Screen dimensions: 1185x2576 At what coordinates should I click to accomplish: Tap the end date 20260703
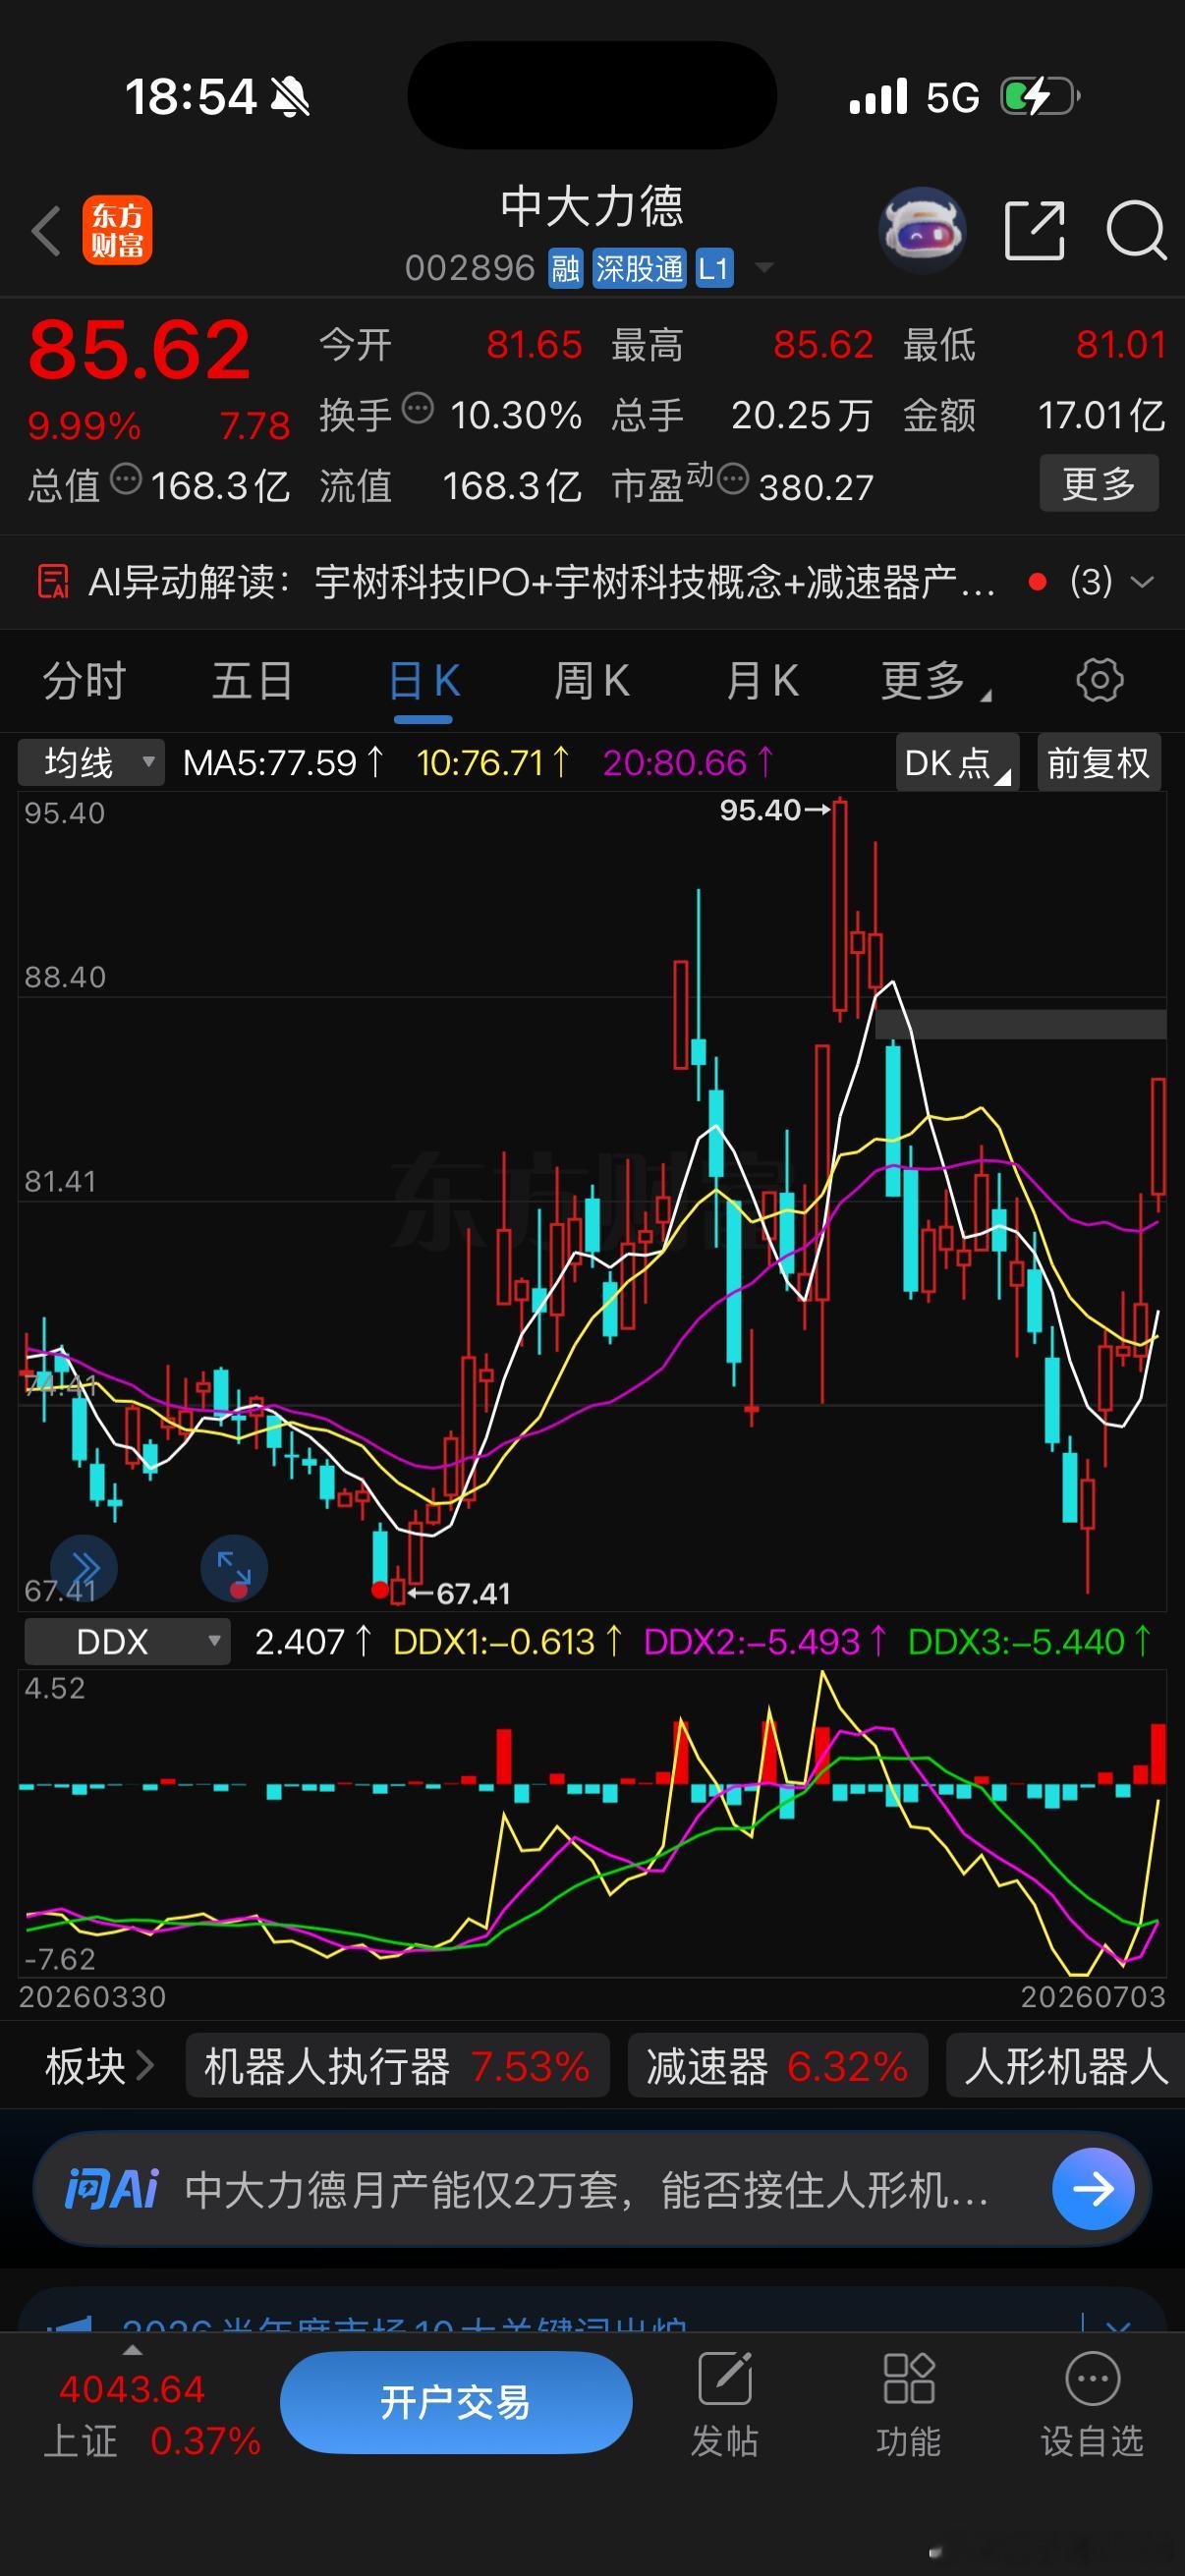coord(1093,1997)
